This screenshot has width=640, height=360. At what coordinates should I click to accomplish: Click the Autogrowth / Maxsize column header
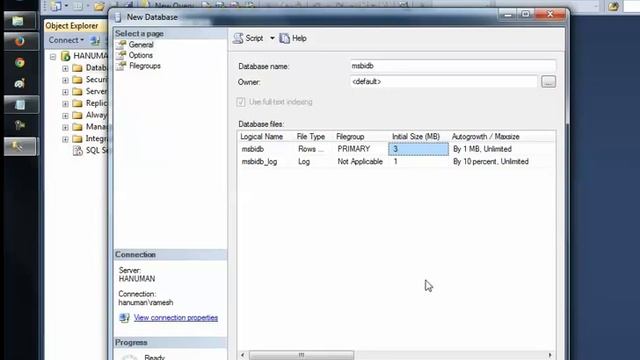pyautogui.click(x=486, y=137)
